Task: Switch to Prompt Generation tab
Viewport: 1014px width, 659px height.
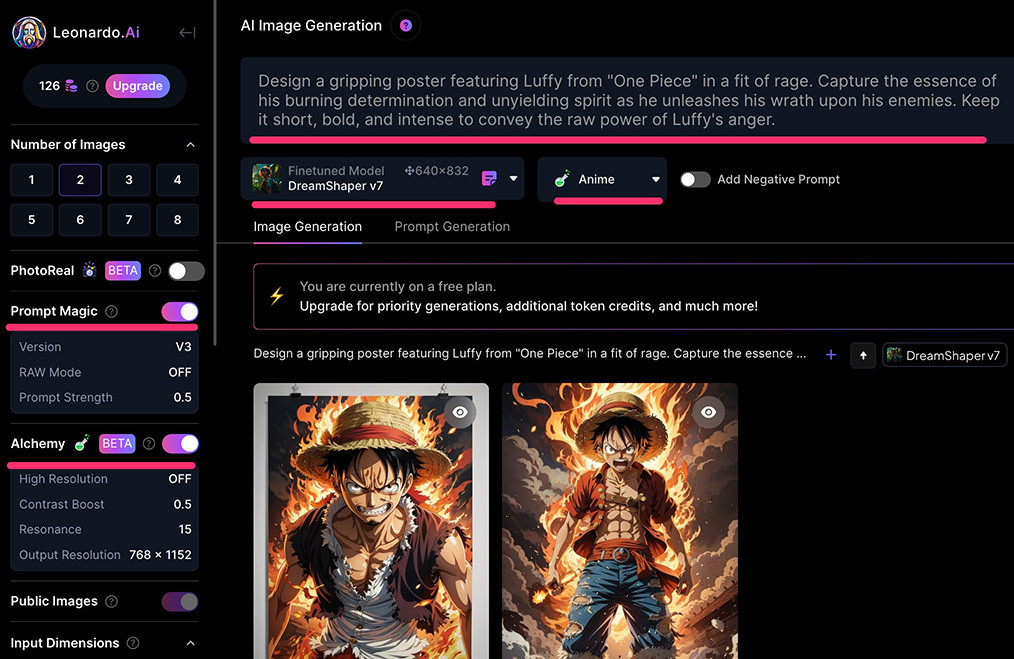Action: coord(452,226)
